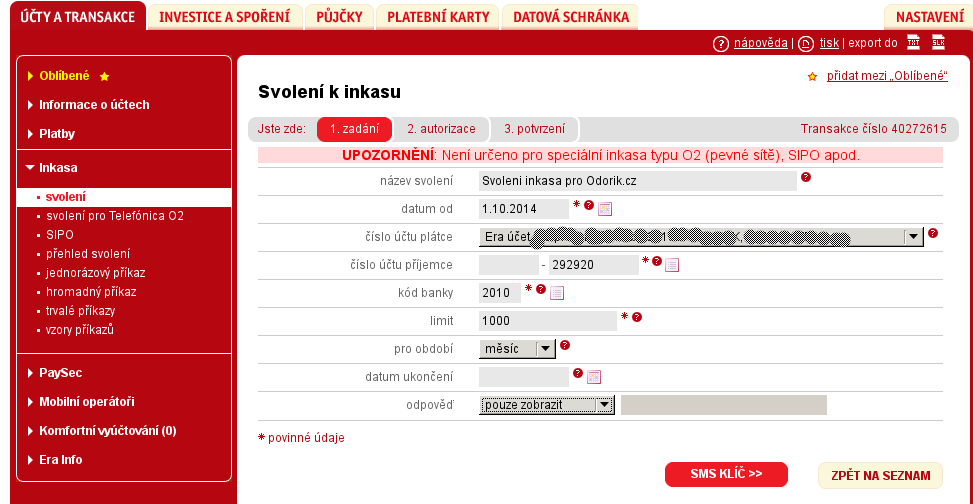Screen dimensions: 973x504
Task: Expand Platby menu section
Action: [x=57, y=133]
